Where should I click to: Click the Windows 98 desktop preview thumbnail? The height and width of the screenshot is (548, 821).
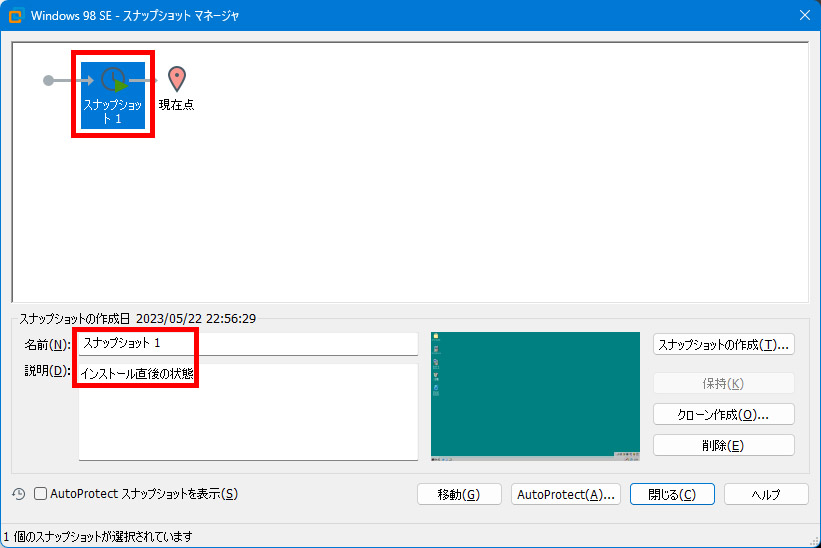click(x=535, y=396)
